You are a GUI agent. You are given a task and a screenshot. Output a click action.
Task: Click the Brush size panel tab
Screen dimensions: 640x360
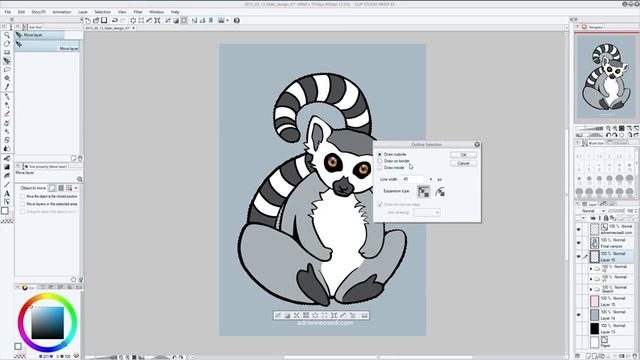[593, 143]
